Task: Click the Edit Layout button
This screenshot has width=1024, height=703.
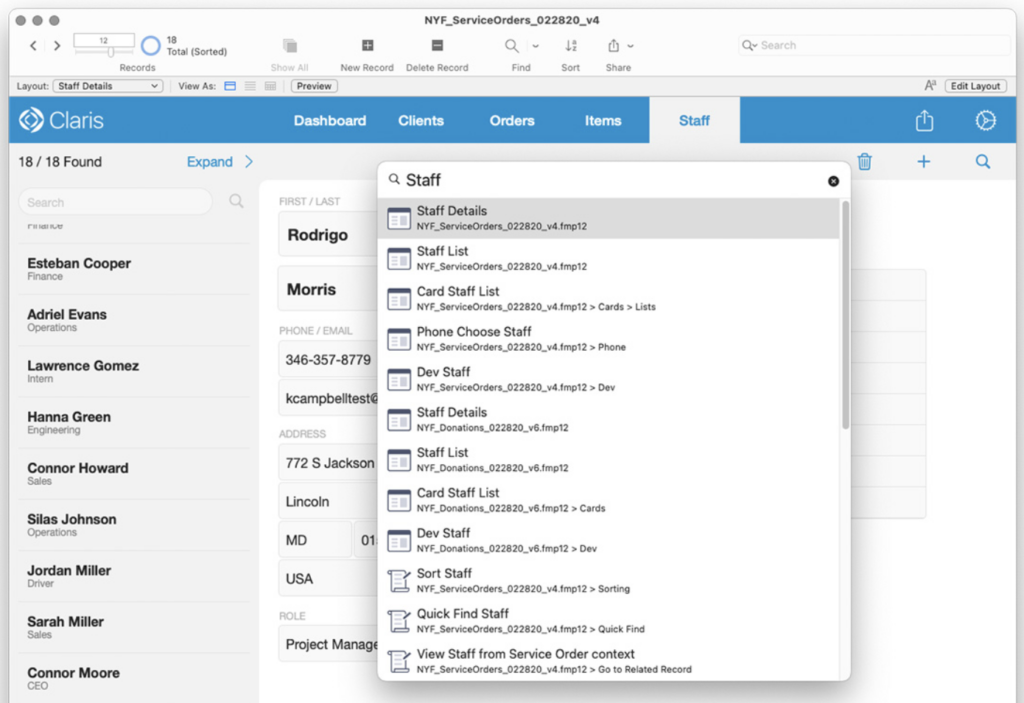Action: [x=975, y=86]
